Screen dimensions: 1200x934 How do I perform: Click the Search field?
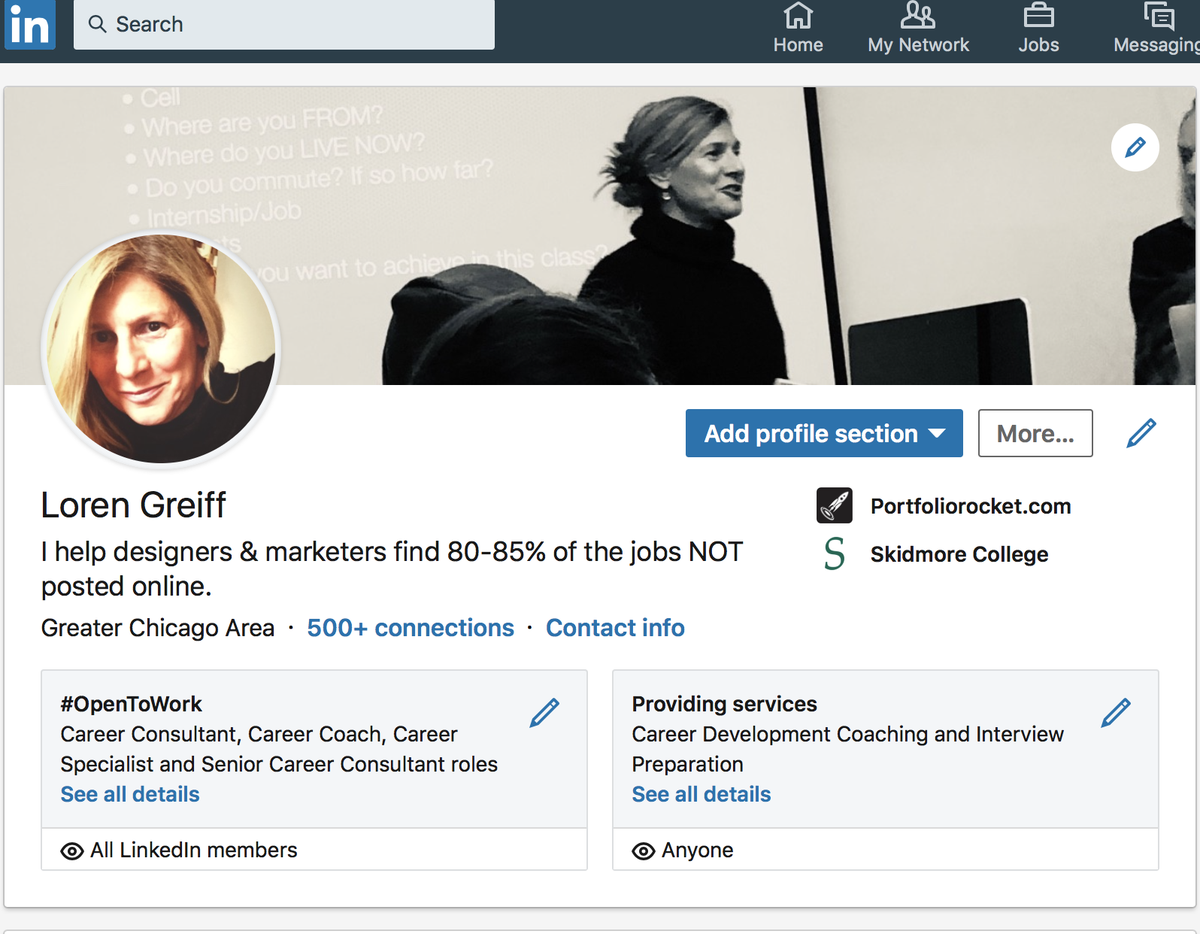coord(284,24)
